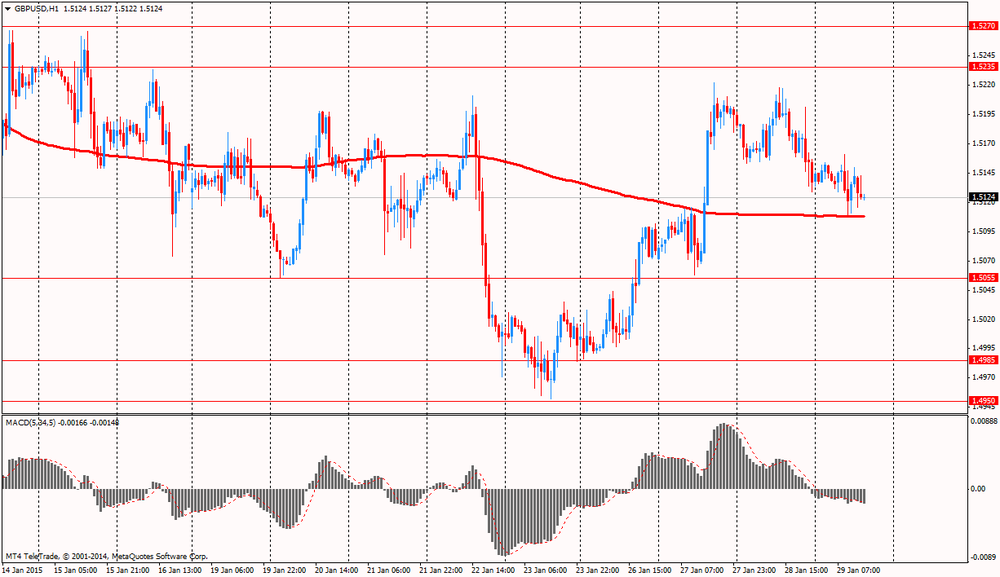Click the 14 Jan 2015 date label

(x=22, y=571)
